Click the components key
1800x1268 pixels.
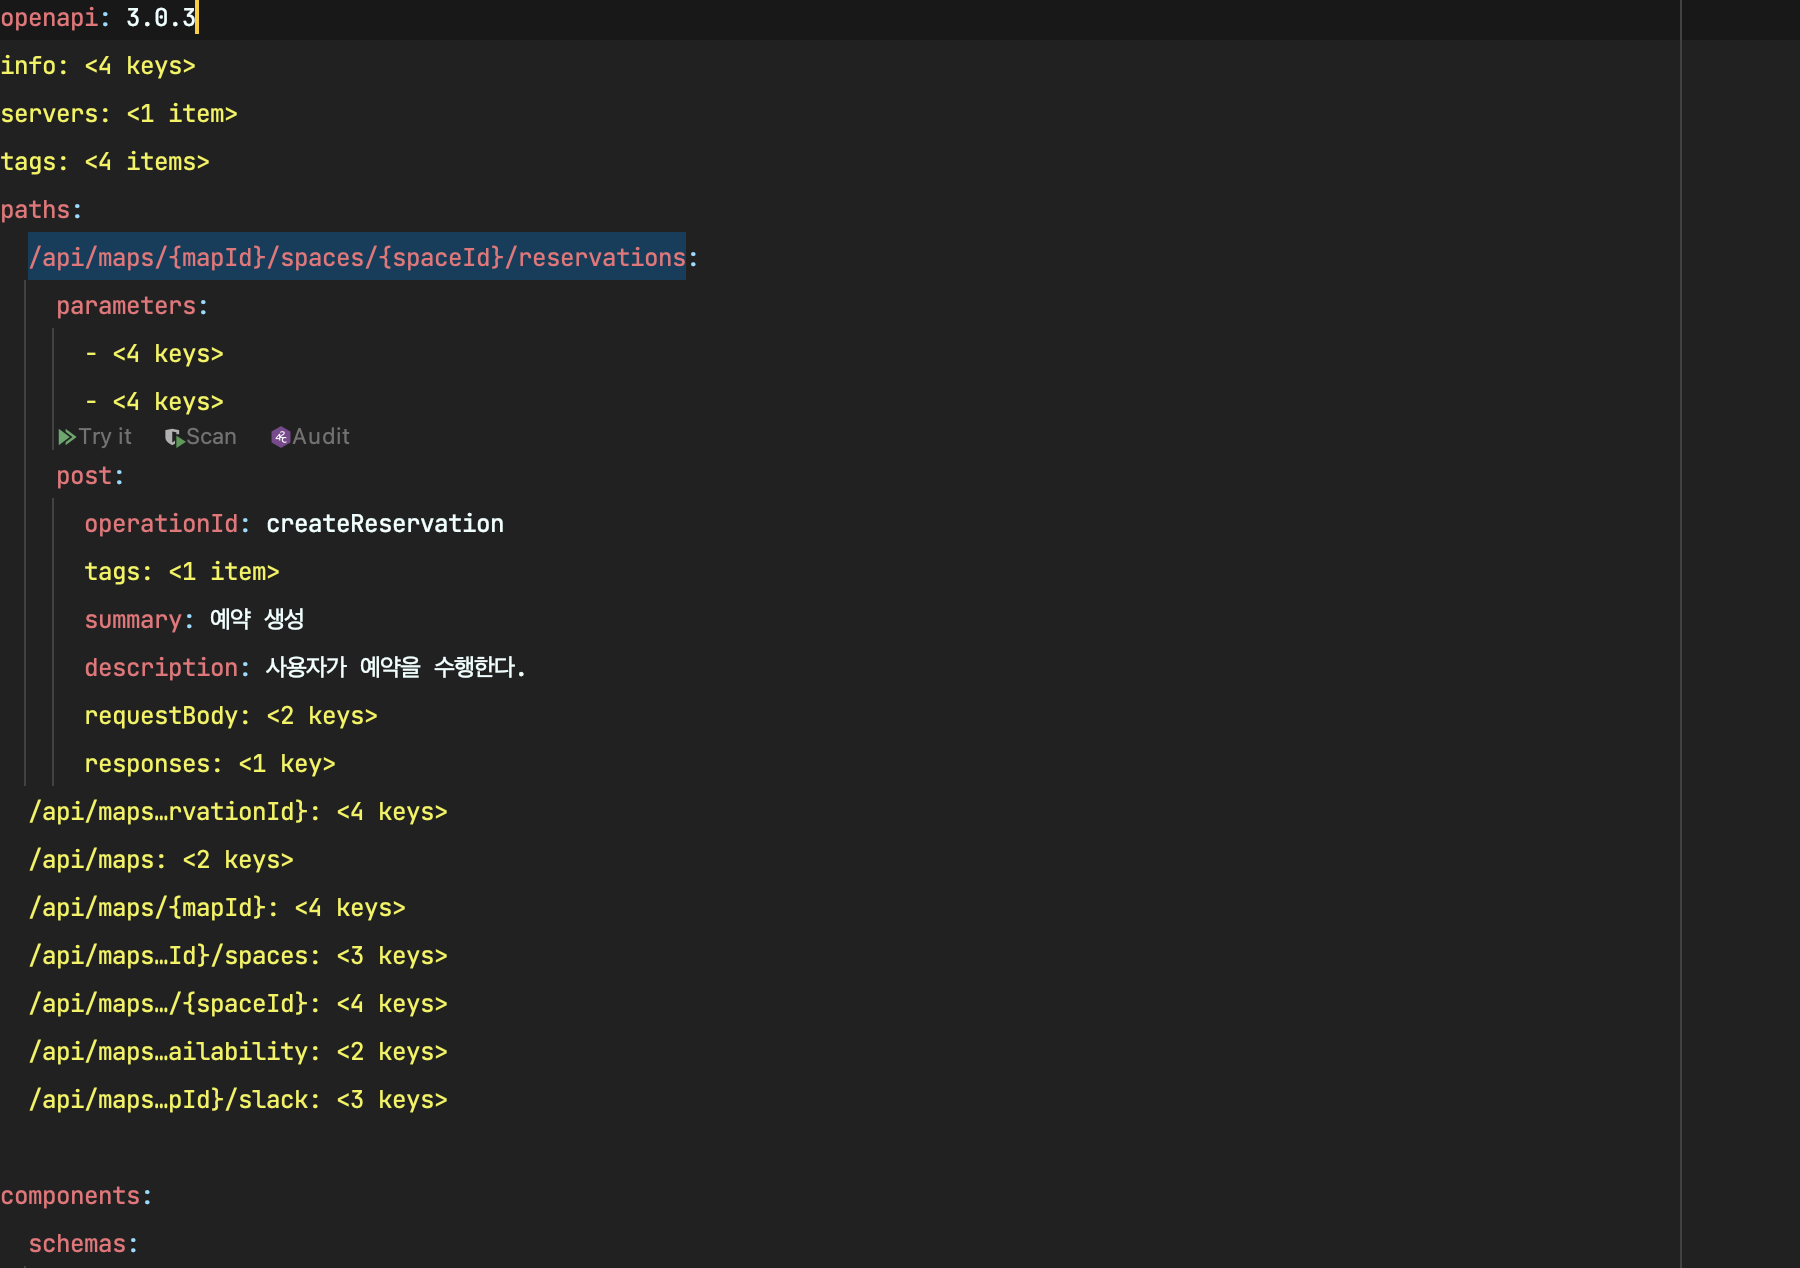(70, 1196)
